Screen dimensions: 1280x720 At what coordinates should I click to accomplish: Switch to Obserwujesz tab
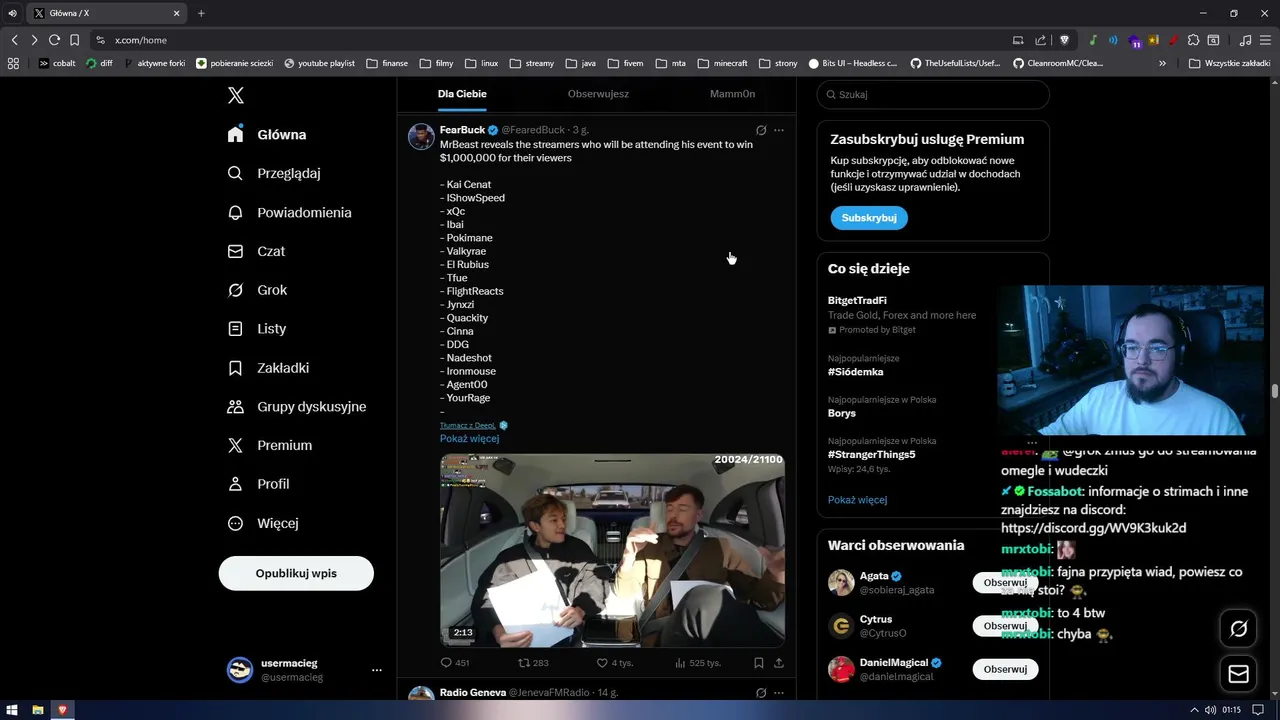pyautogui.click(x=598, y=94)
